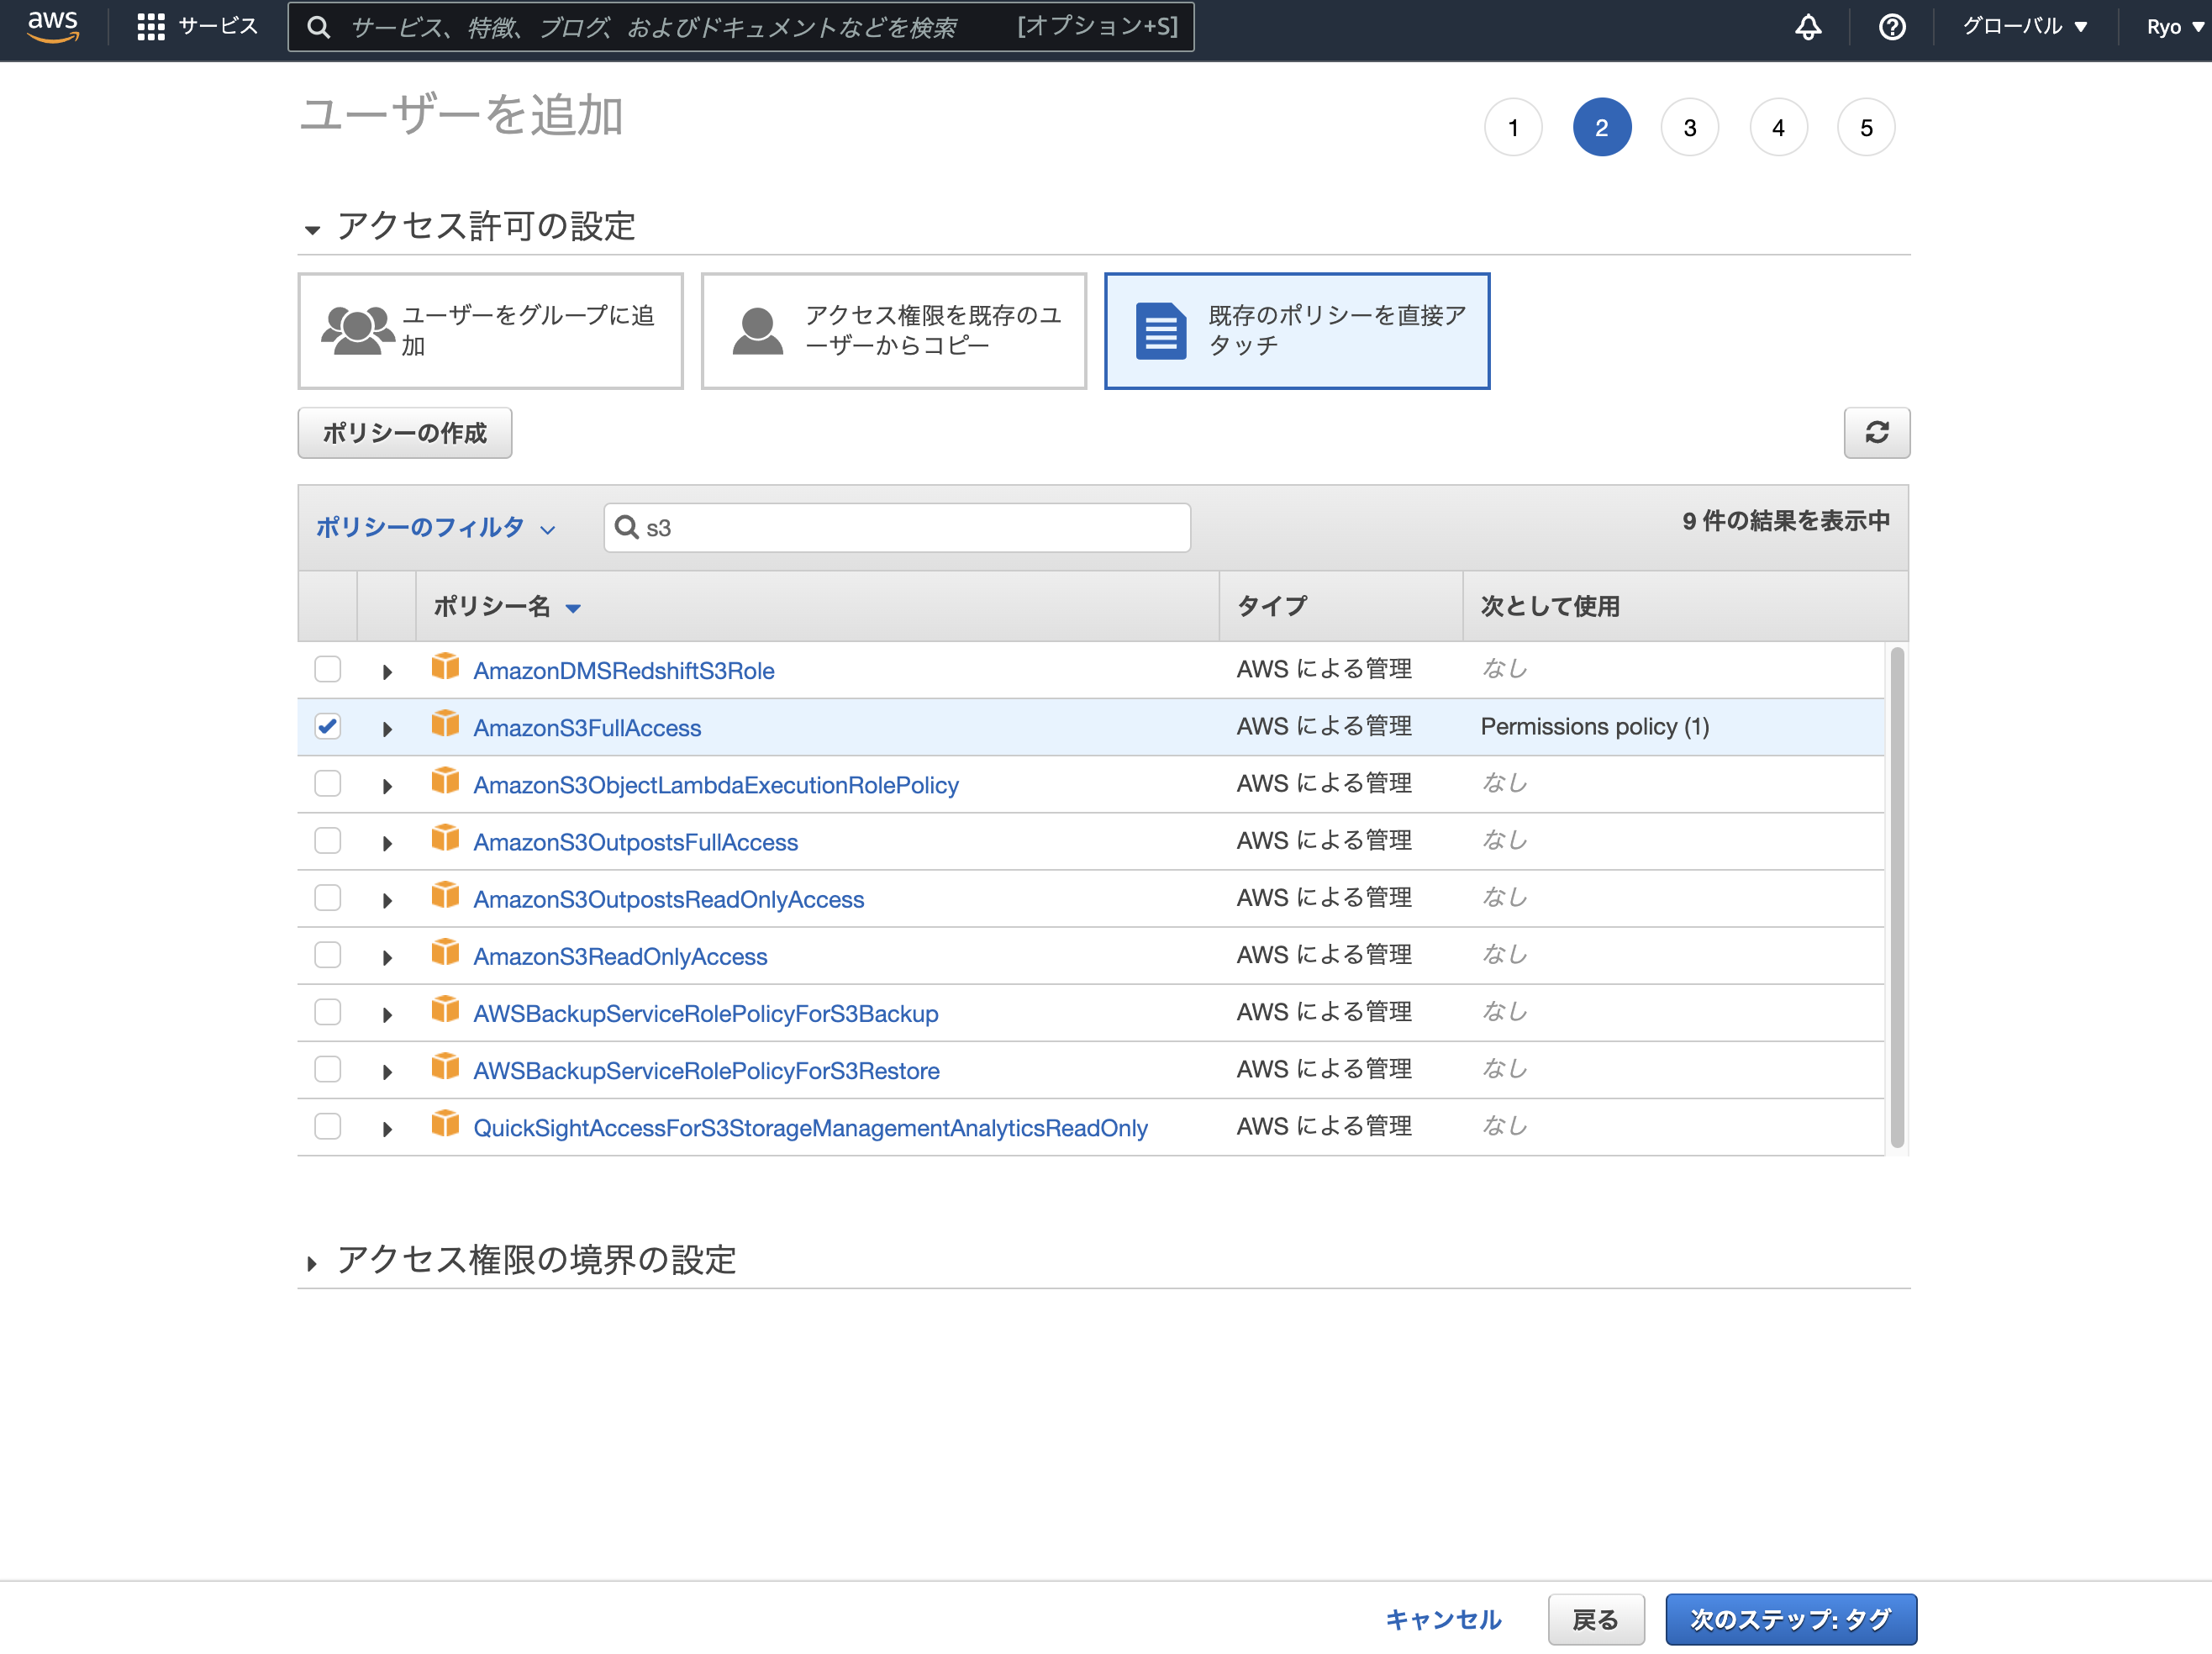The height and width of the screenshot is (1654, 2212).
Task: Uncheck the AmazonS3FullAccess checkbox
Action: pyautogui.click(x=328, y=726)
